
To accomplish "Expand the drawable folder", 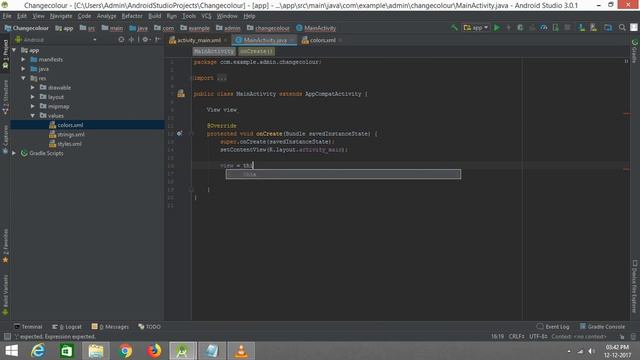I will [x=33, y=87].
